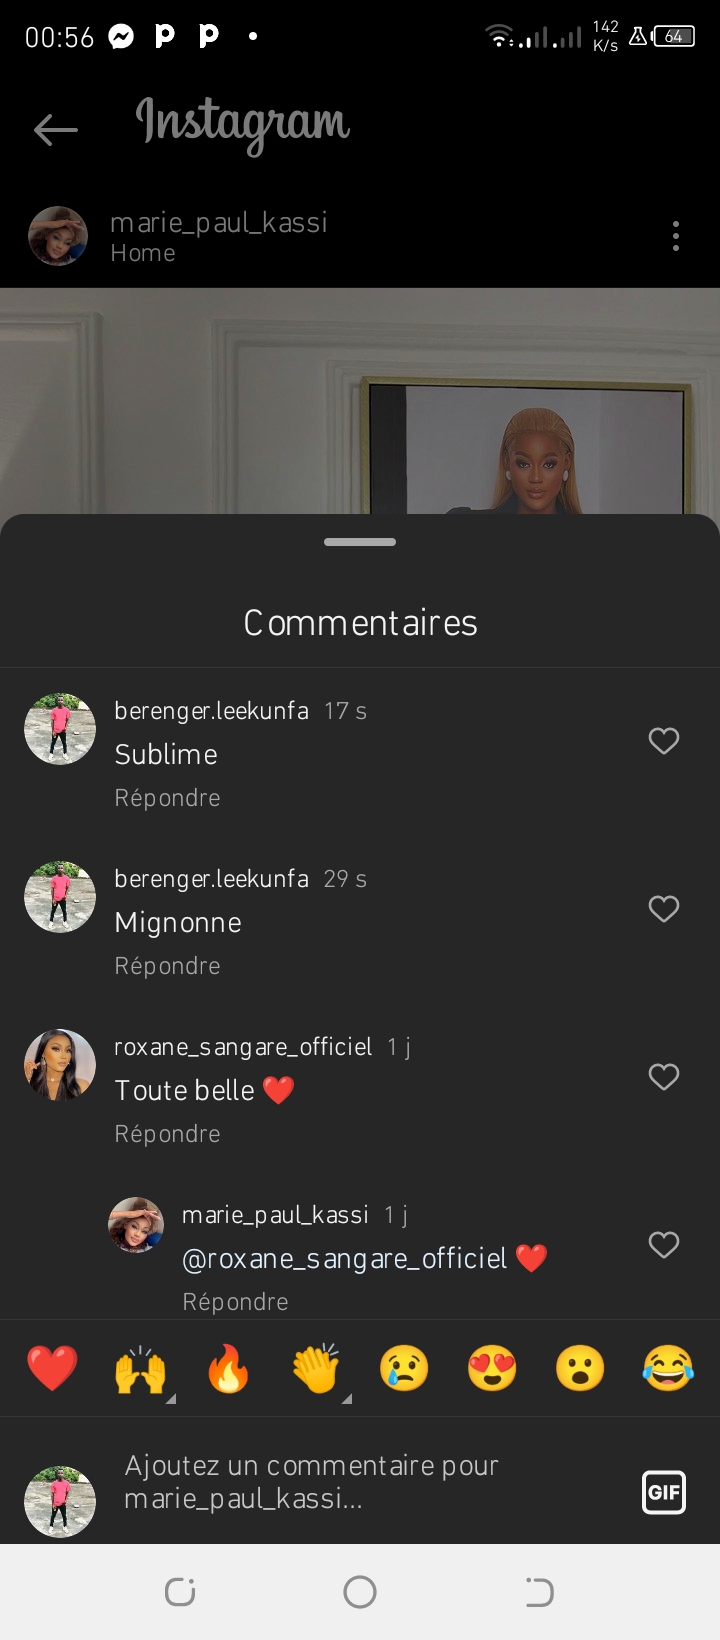Tap the back arrow beside Instagram logo
The image size is (720, 1640).
pos(56,129)
